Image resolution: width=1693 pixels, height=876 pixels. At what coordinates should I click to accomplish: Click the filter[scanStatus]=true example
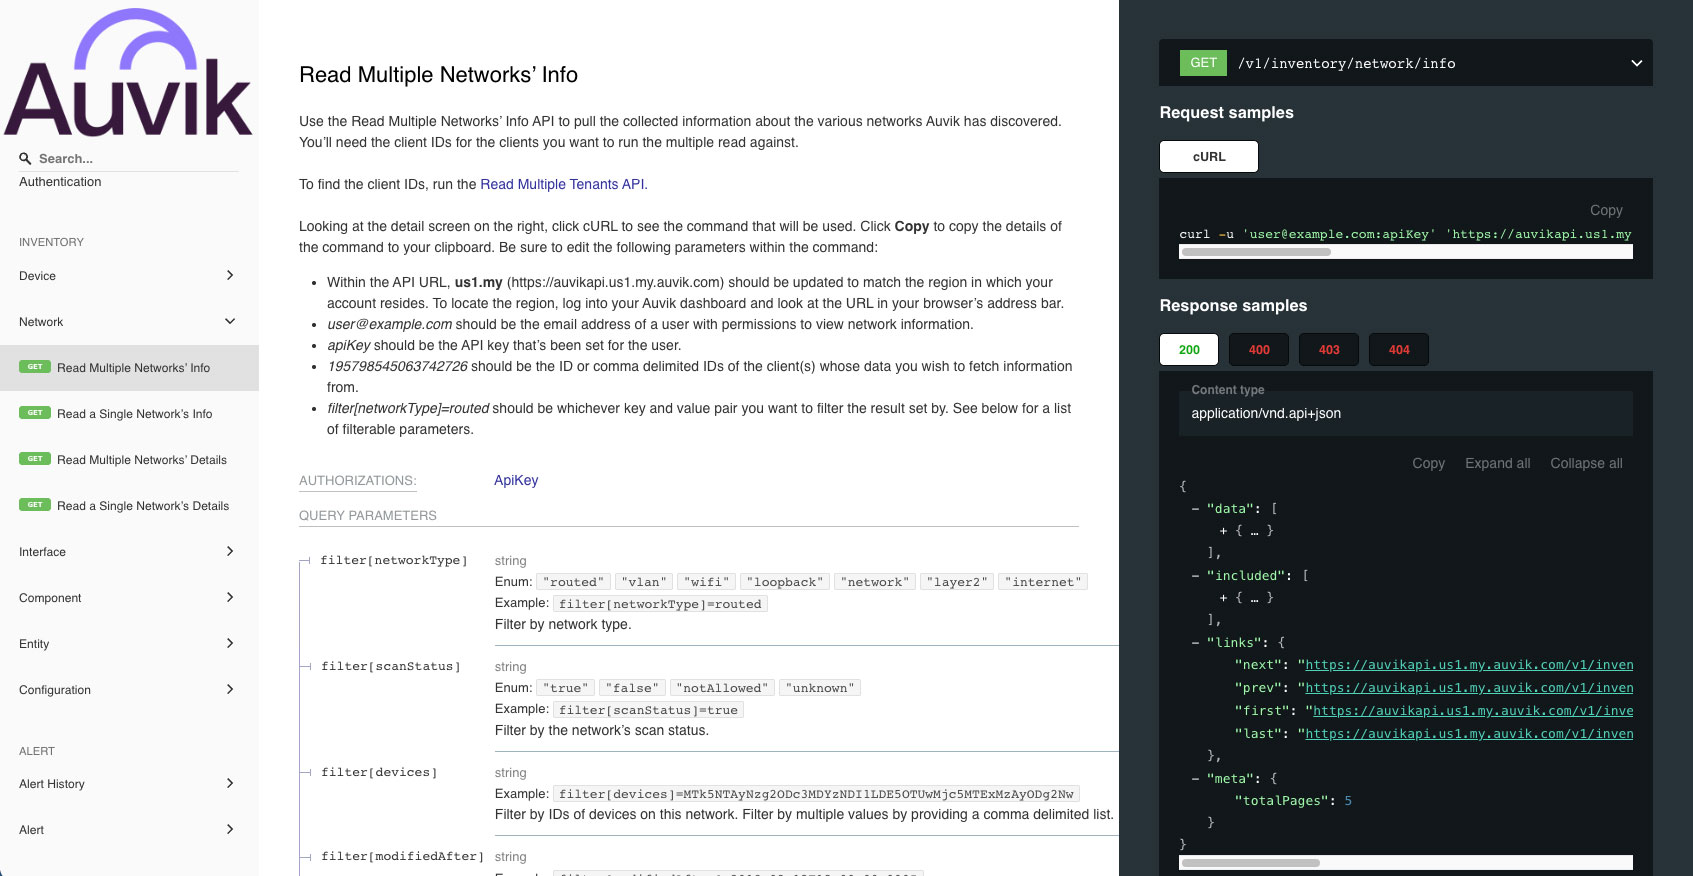tap(648, 710)
